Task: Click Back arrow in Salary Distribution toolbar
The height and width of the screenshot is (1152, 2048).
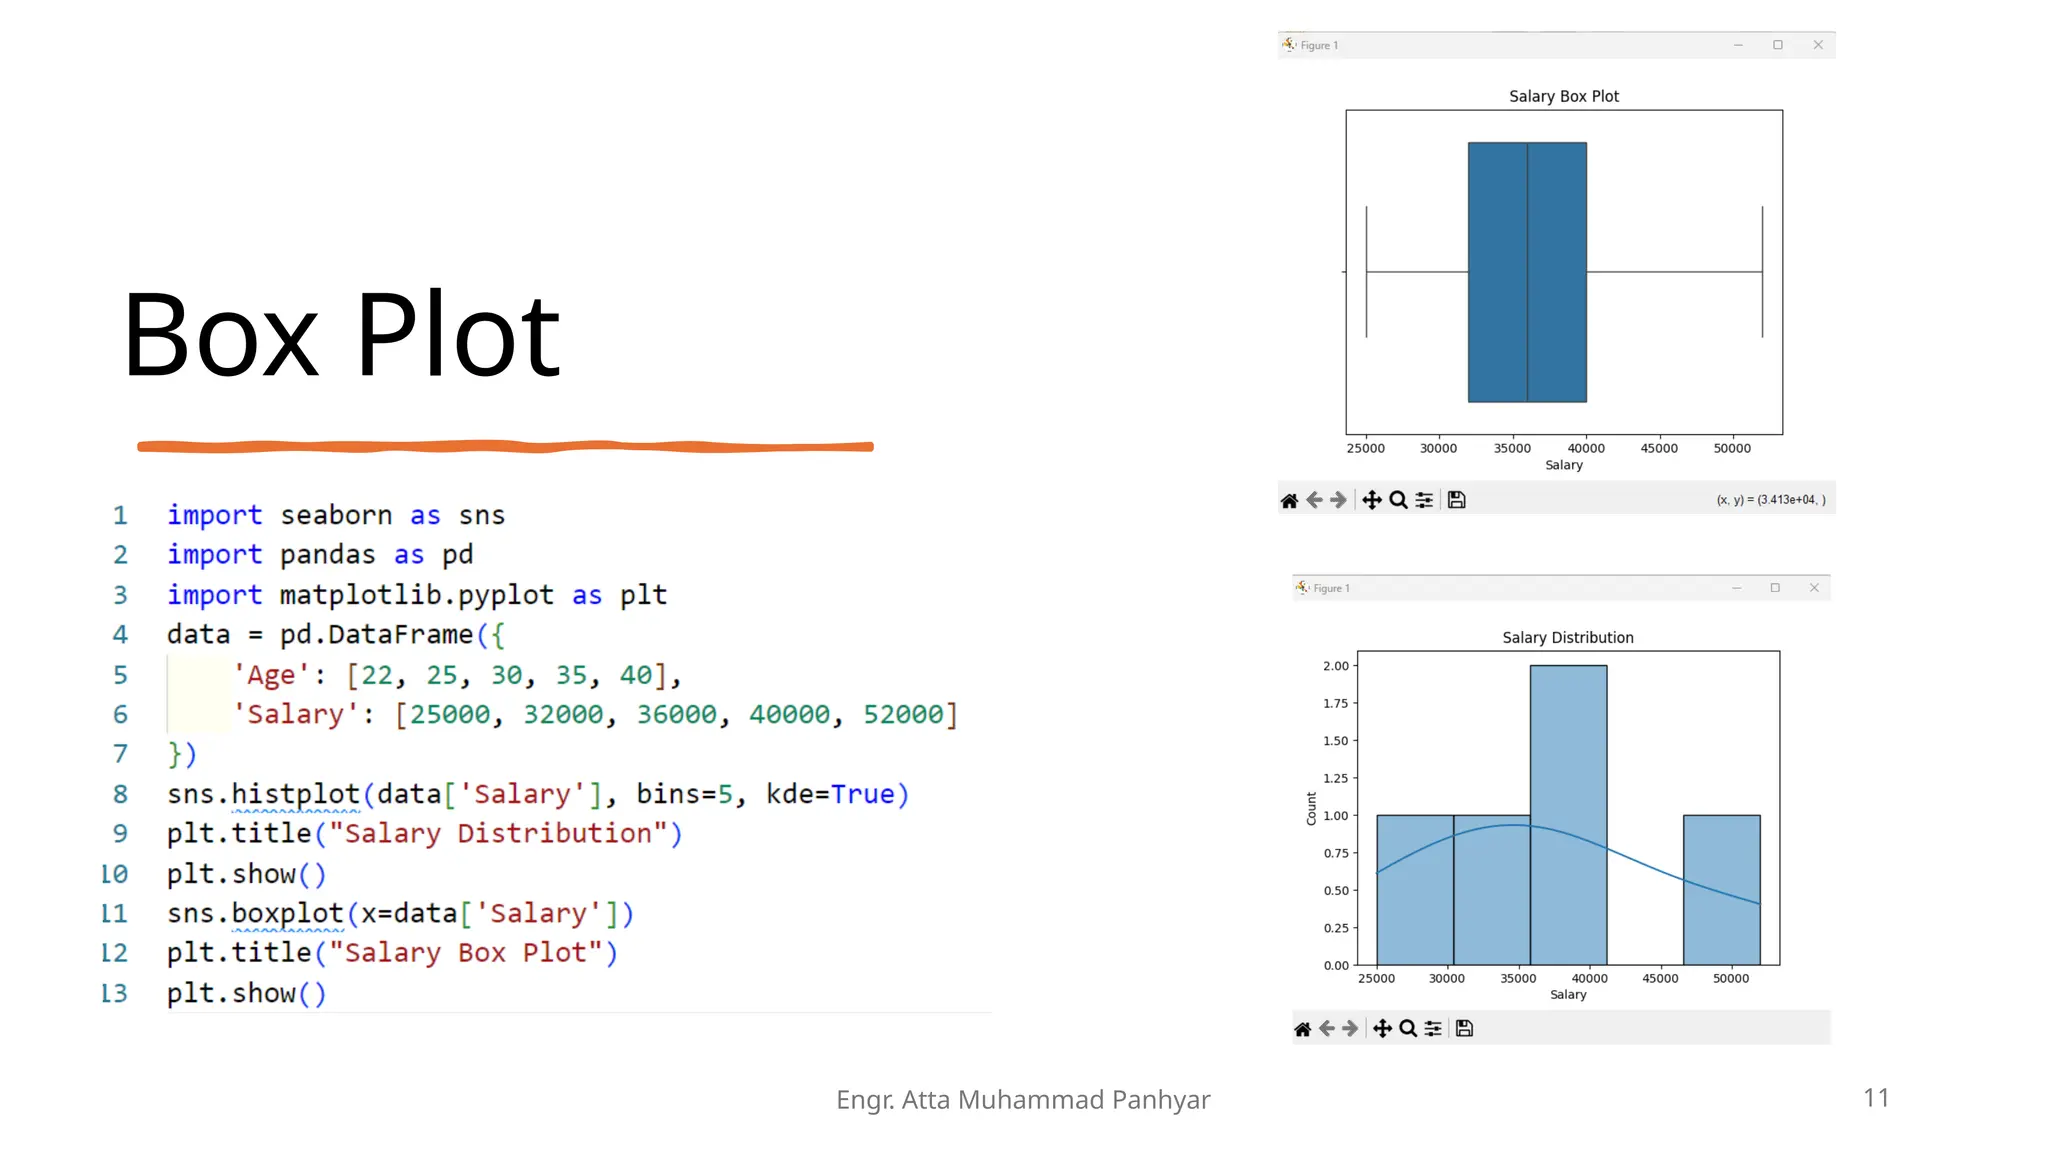Action: (1327, 1028)
